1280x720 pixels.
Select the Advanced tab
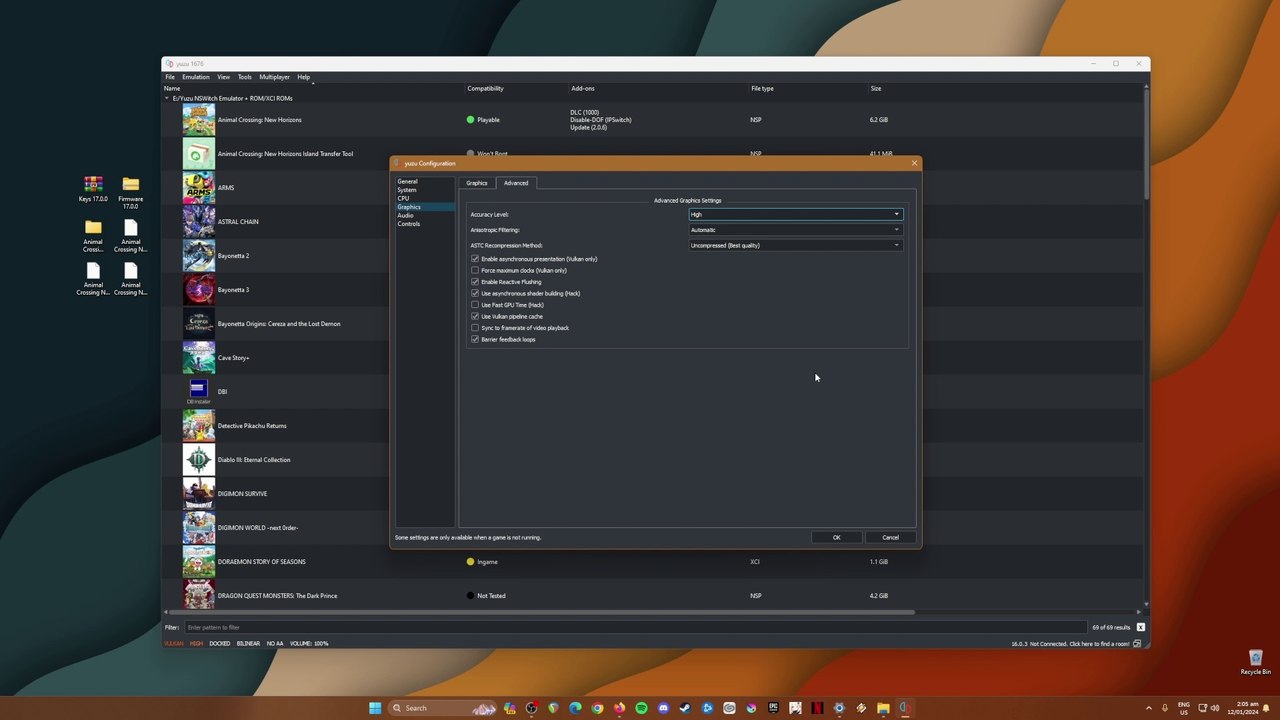click(516, 183)
